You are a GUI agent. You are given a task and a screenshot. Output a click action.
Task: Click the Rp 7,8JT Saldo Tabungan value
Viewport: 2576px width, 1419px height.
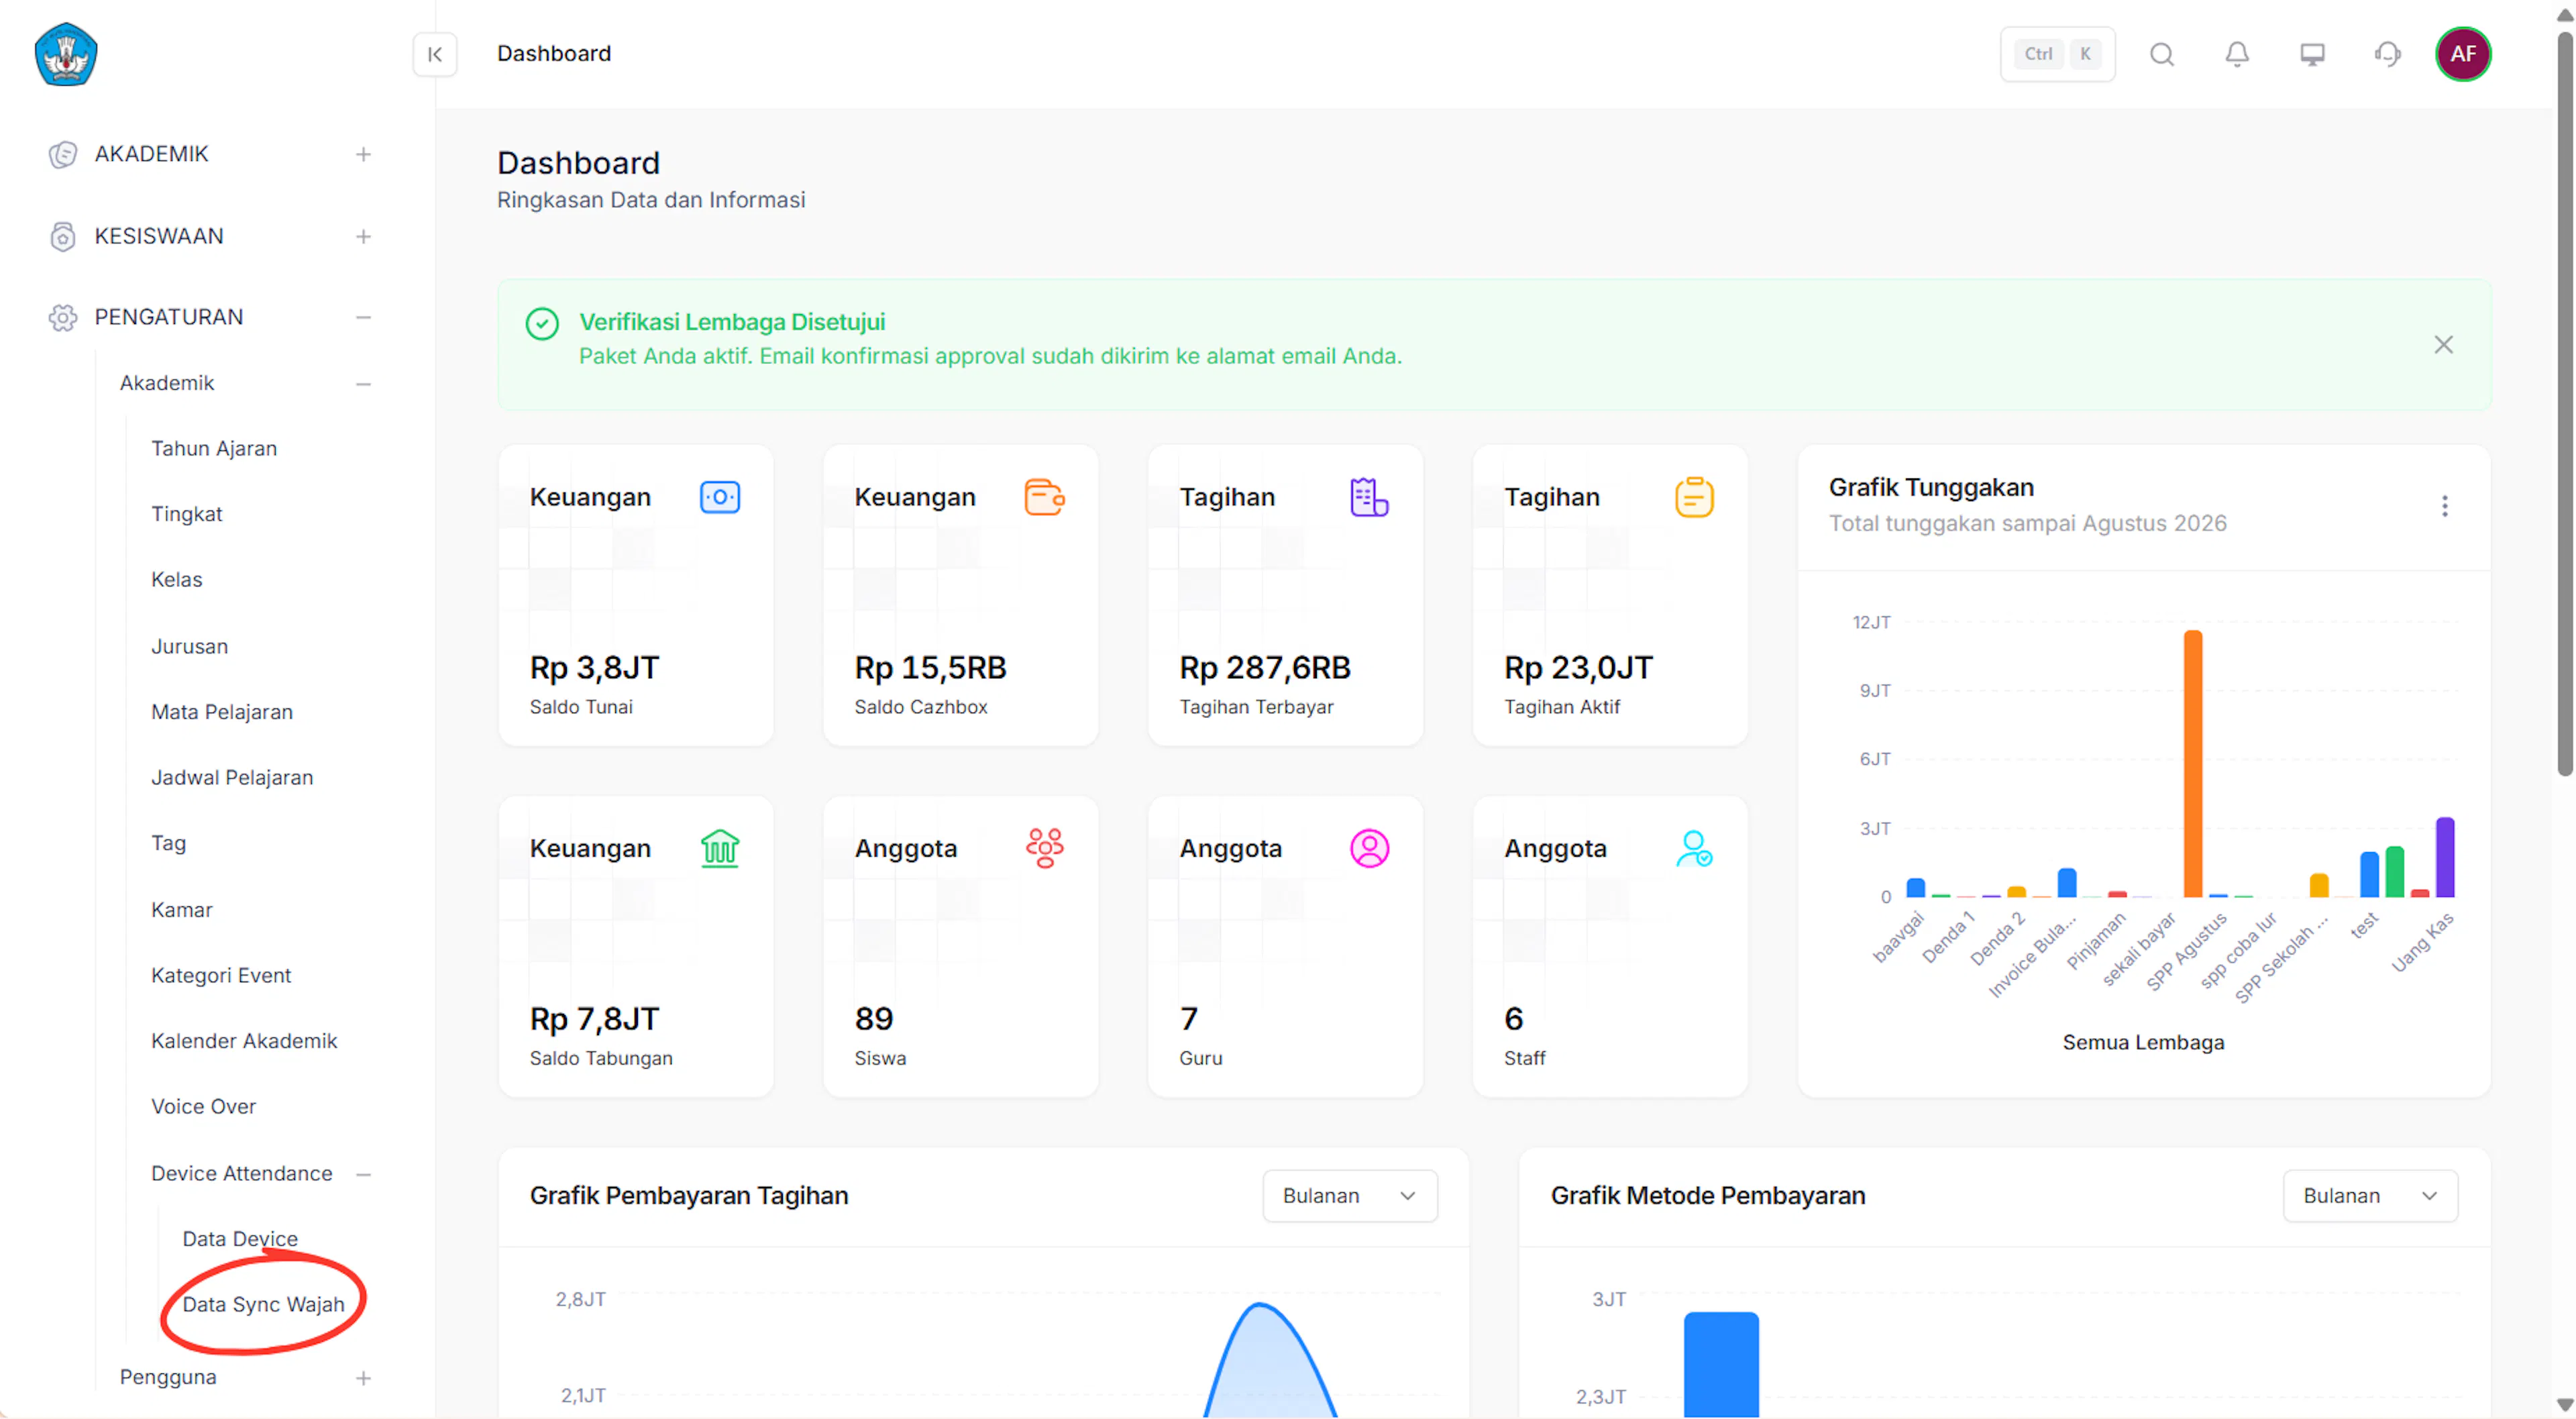[594, 1019]
